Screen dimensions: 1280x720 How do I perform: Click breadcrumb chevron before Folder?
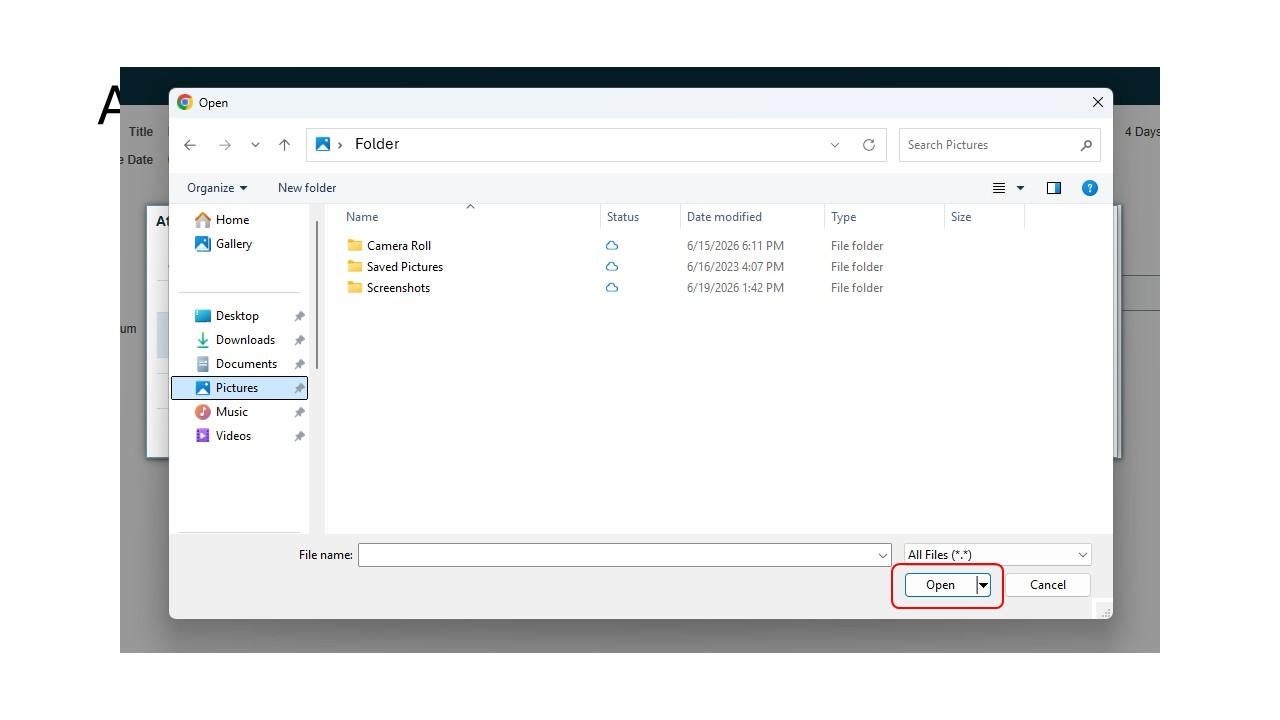tap(340, 145)
